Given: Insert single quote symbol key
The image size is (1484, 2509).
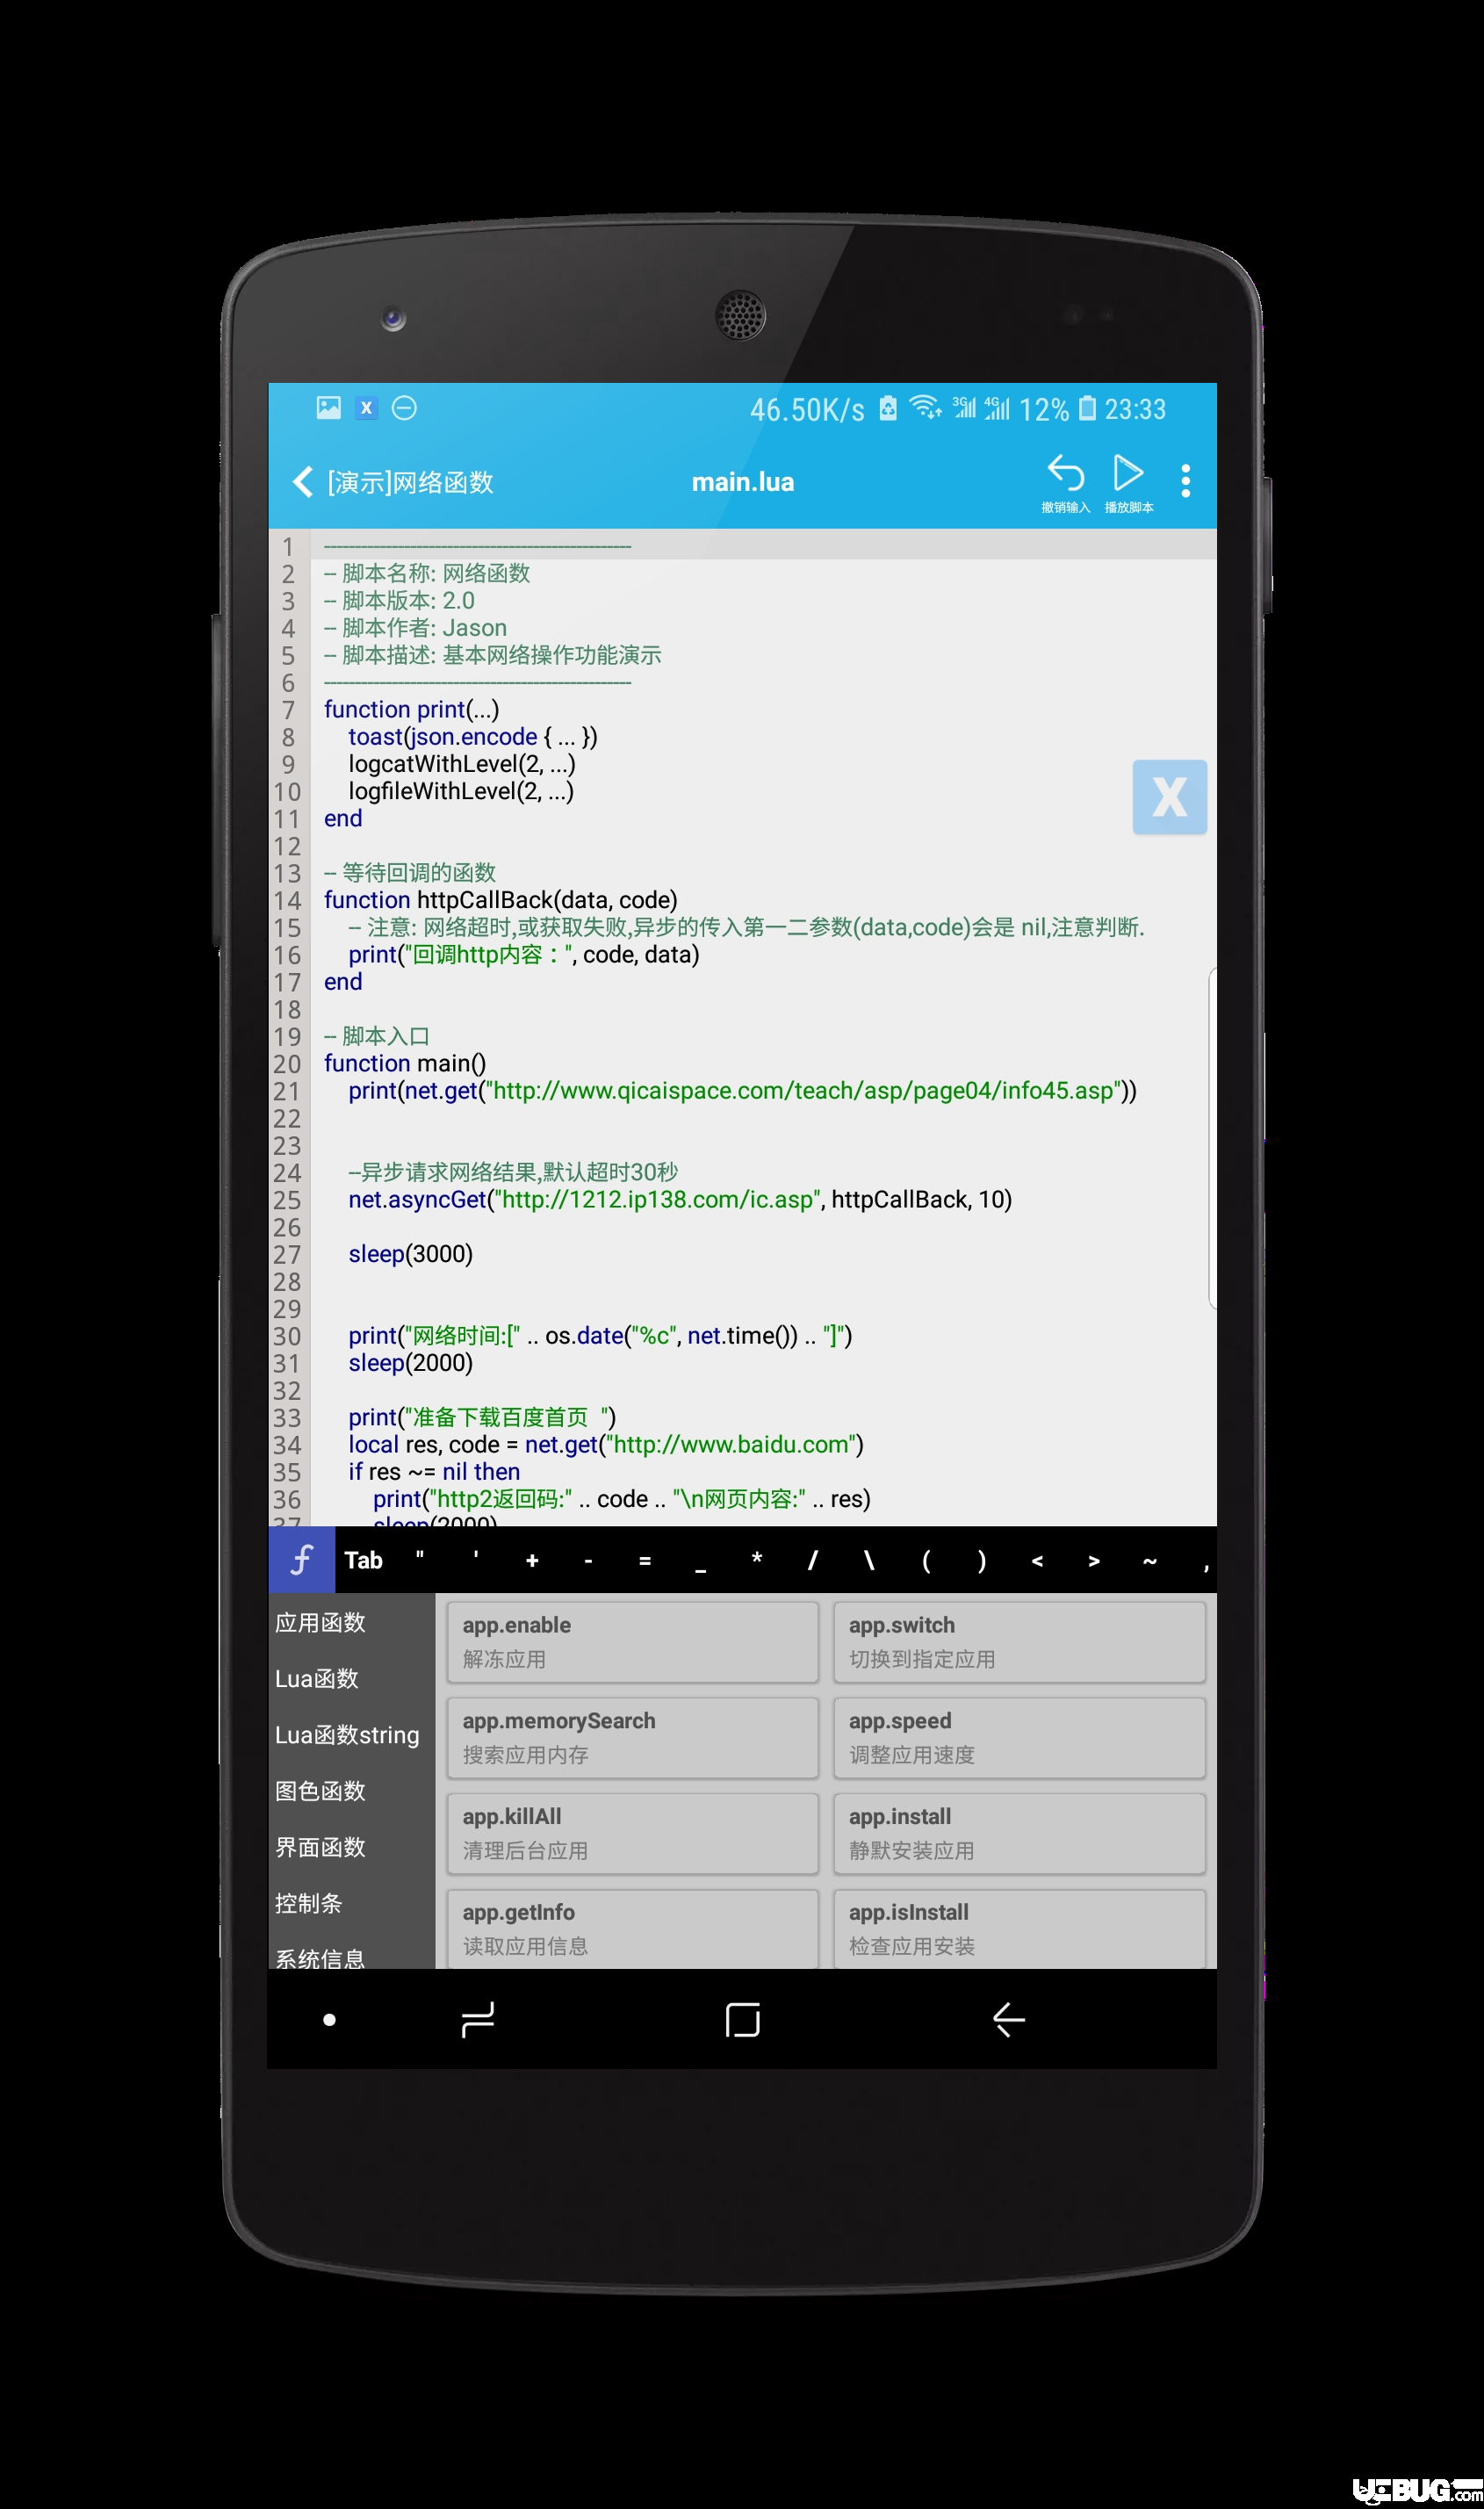Looking at the screenshot, I should (x=476, y=1558).
